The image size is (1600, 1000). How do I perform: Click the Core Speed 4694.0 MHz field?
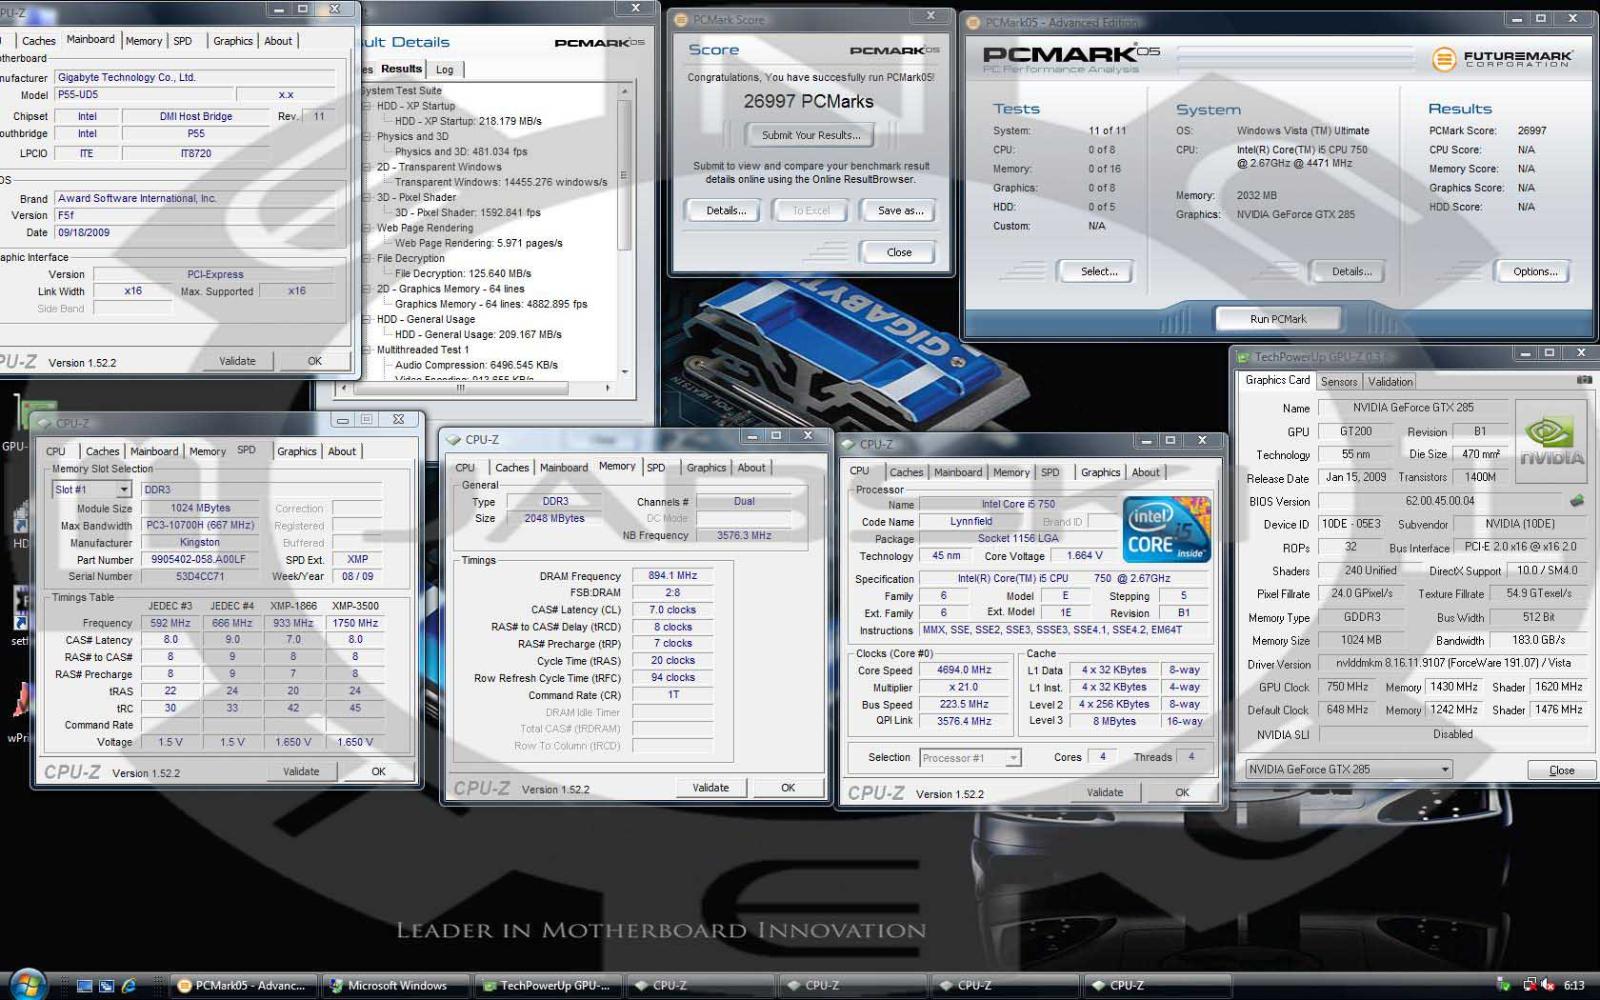pos(963,671)
